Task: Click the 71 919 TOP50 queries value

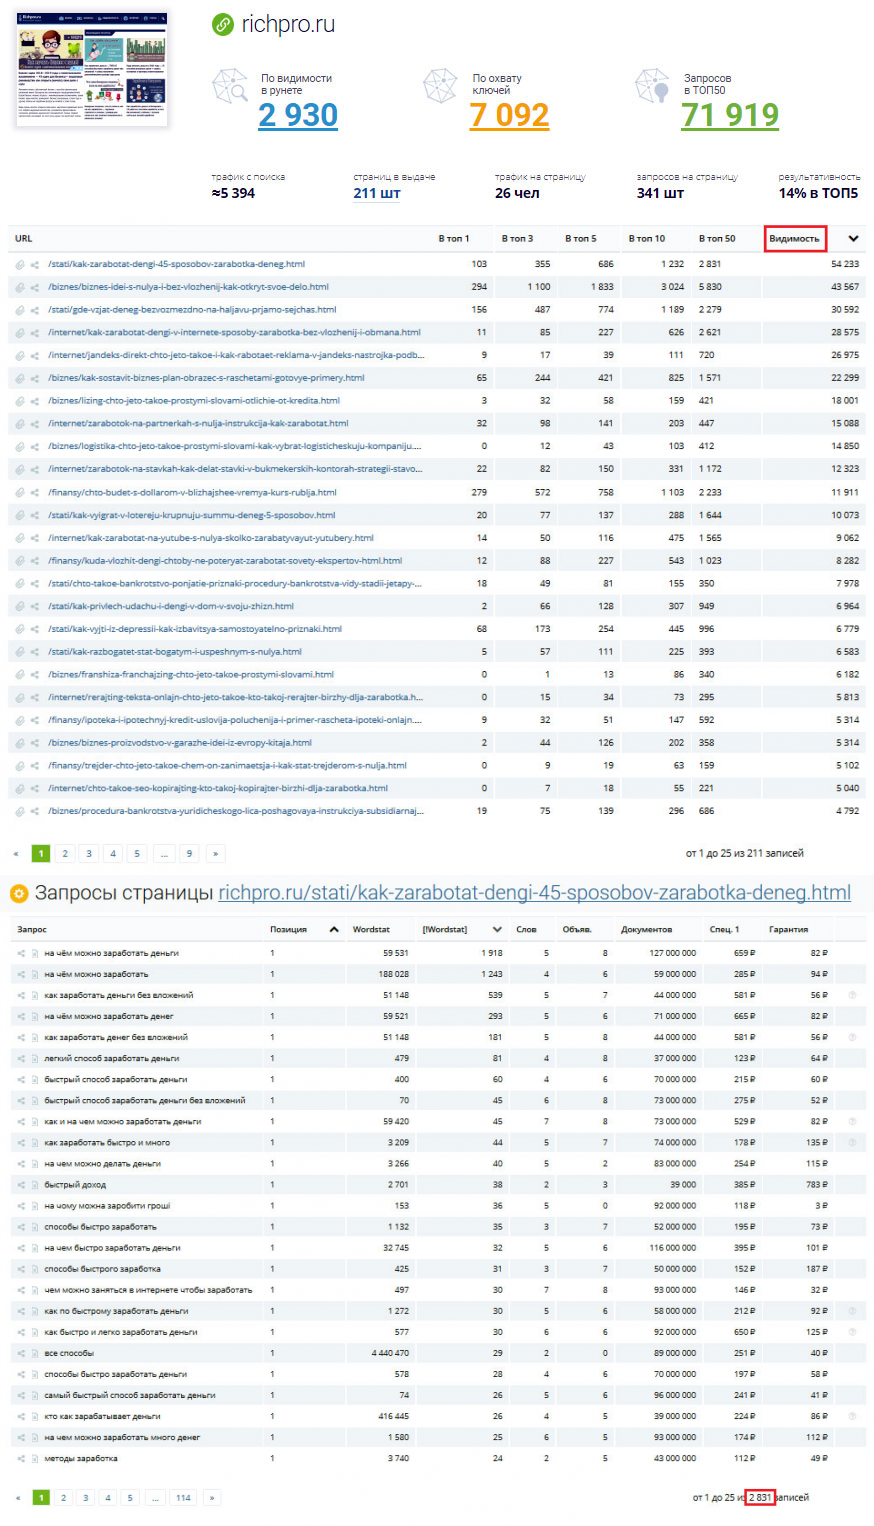Action: tap(730, 115)
